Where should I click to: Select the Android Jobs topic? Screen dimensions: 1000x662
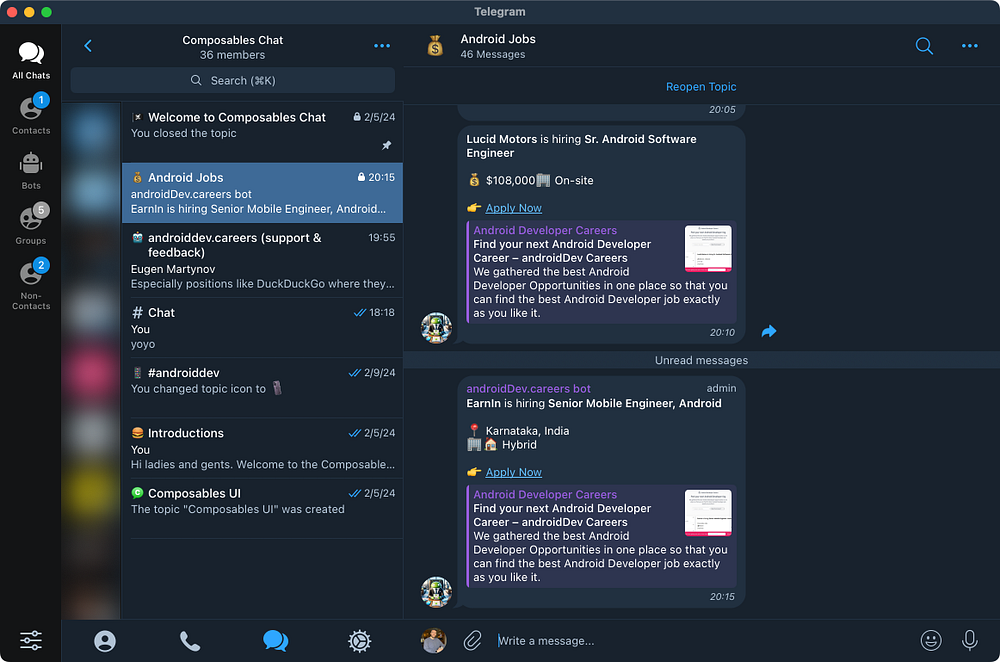[x=262, y=193]
